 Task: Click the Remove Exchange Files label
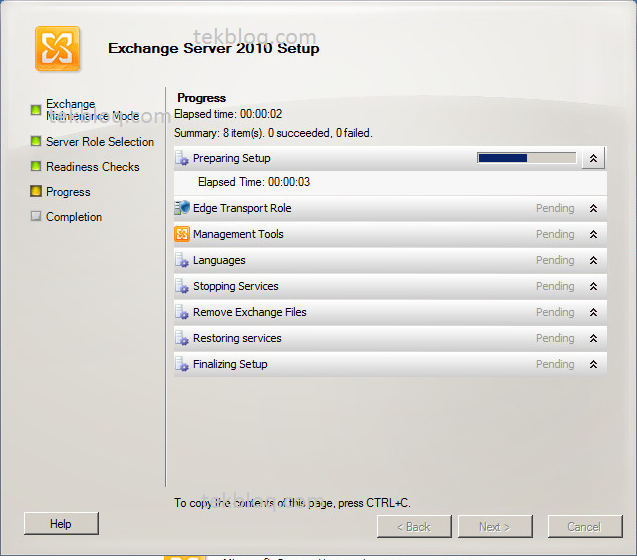tap(249, 312)
